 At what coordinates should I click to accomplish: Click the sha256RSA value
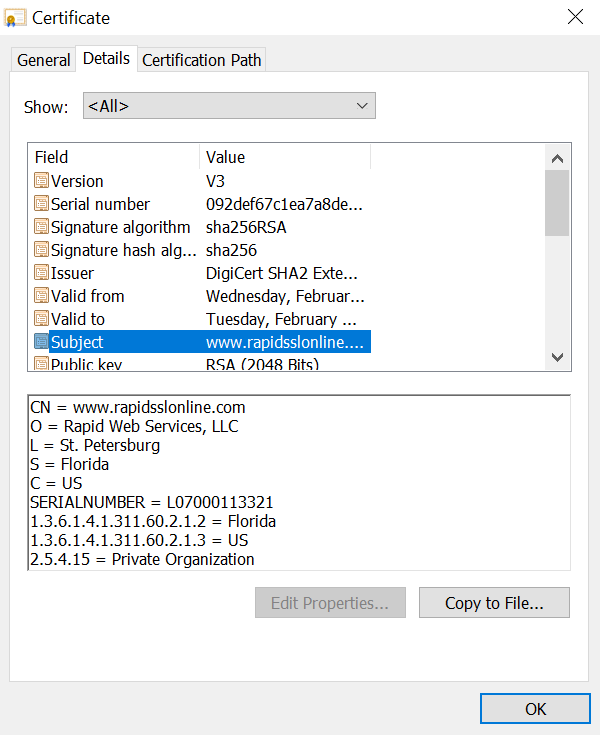coord(246,227)
